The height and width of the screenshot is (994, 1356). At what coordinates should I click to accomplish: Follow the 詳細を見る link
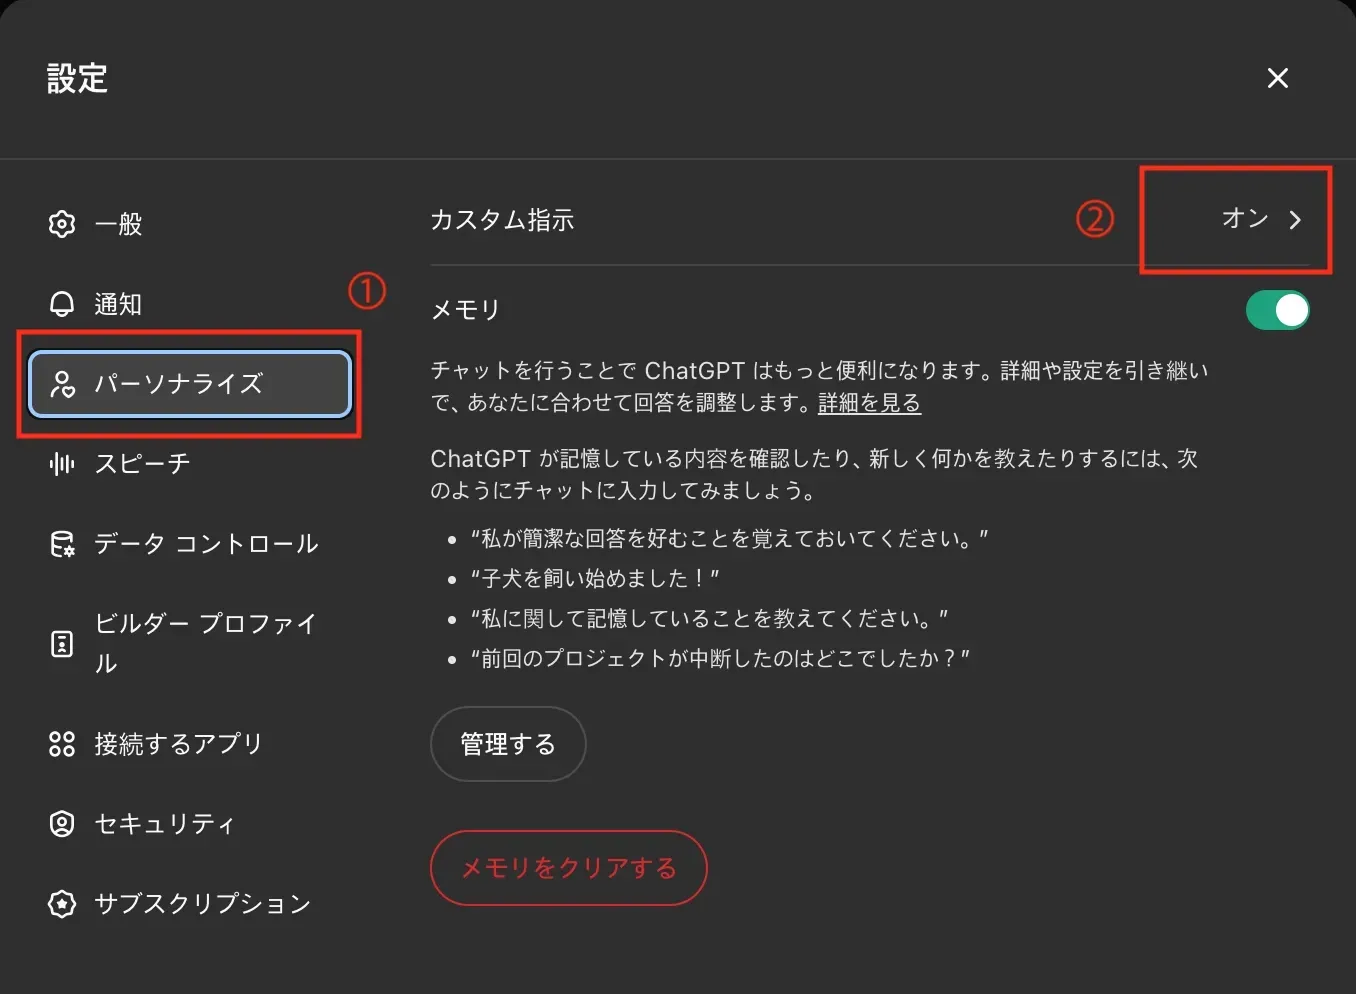pyautogui.click(x=869, y=403)
